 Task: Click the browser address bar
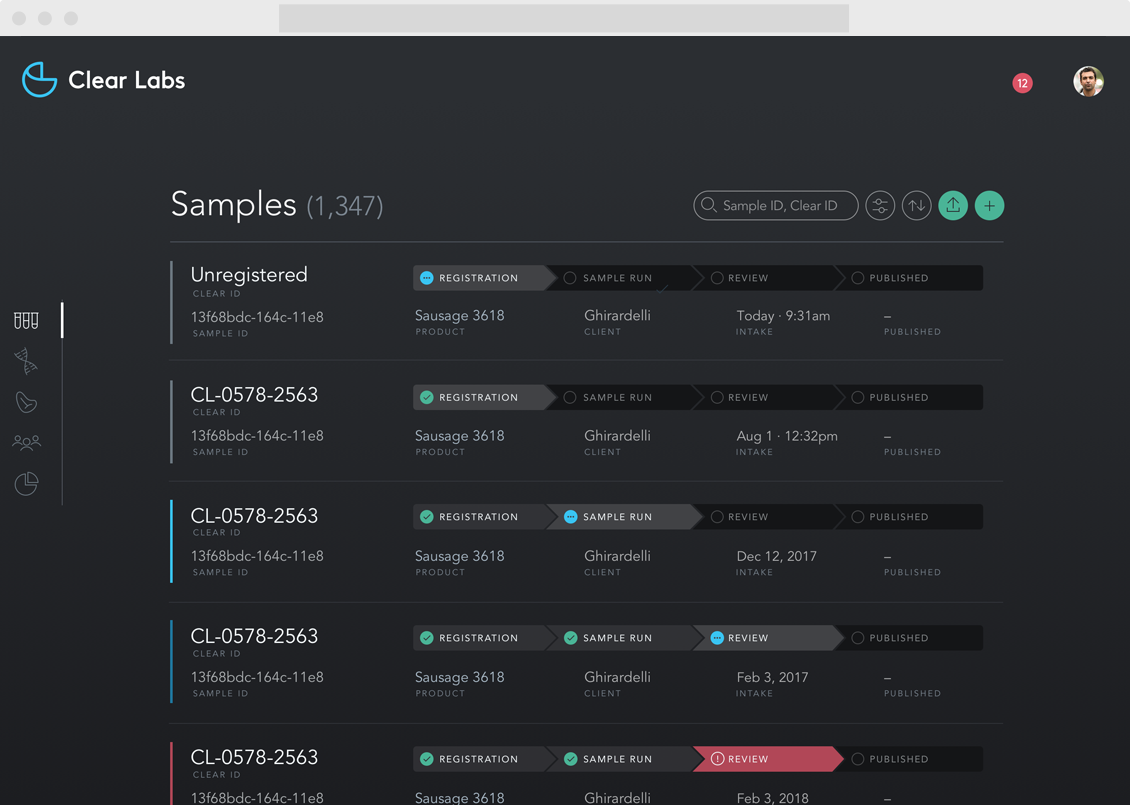564,18
